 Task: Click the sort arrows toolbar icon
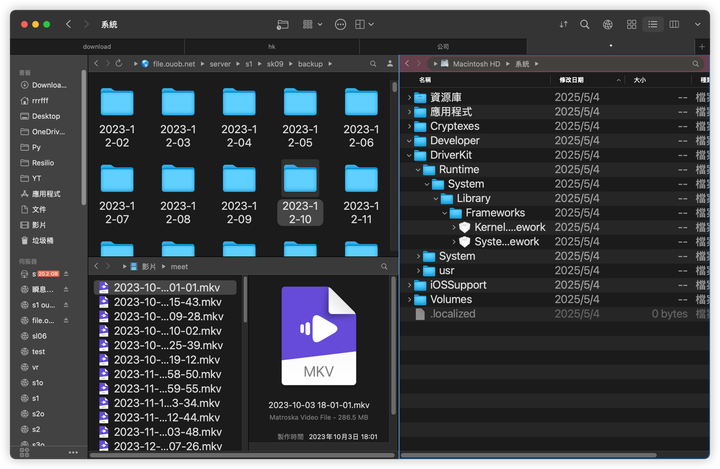click(563, 24)
